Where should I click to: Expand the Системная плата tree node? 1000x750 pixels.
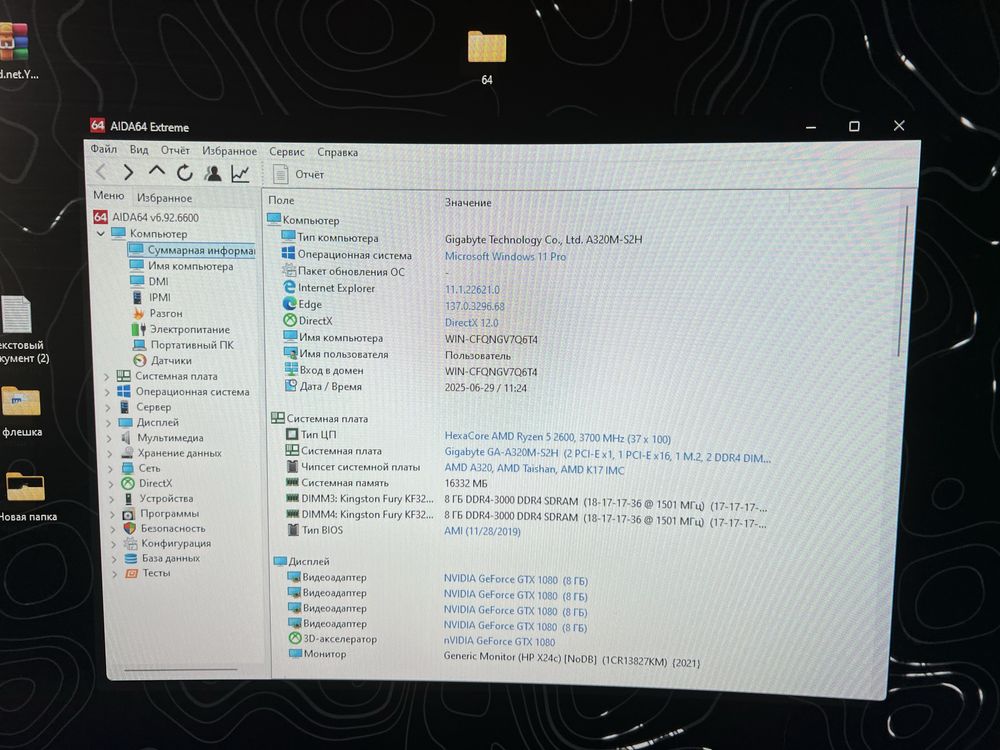pyautogui.click(x=107, y=376)
